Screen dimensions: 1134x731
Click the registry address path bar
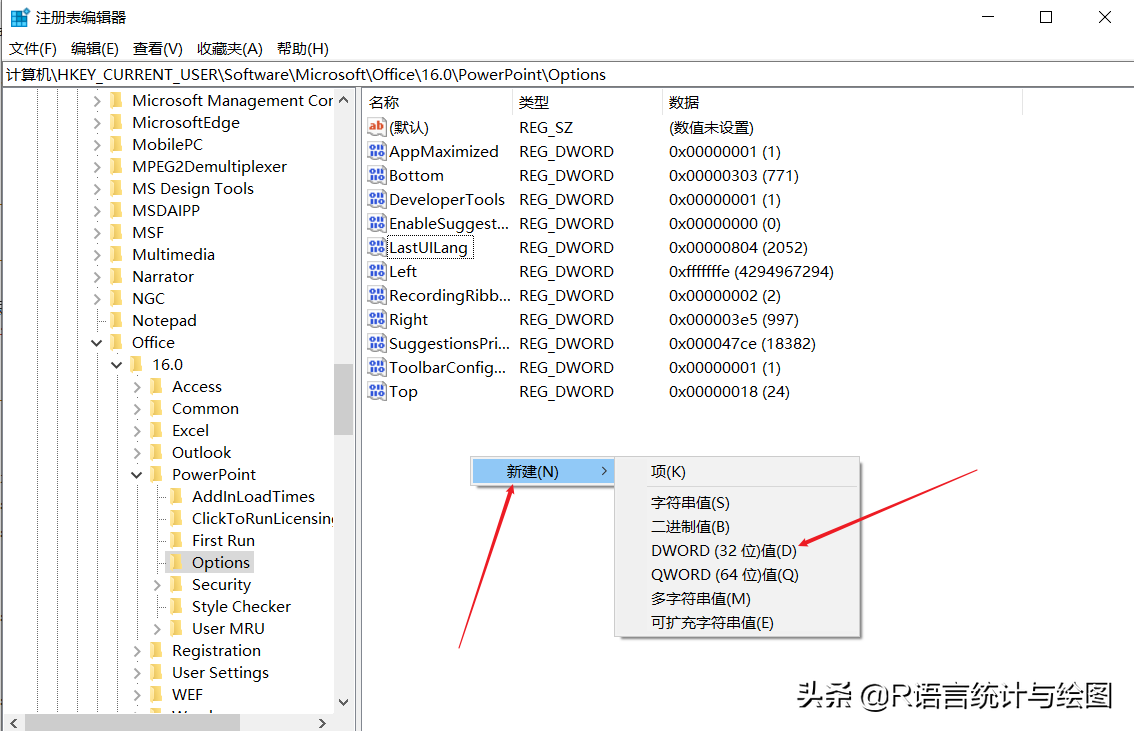click(x=567, y=74)
